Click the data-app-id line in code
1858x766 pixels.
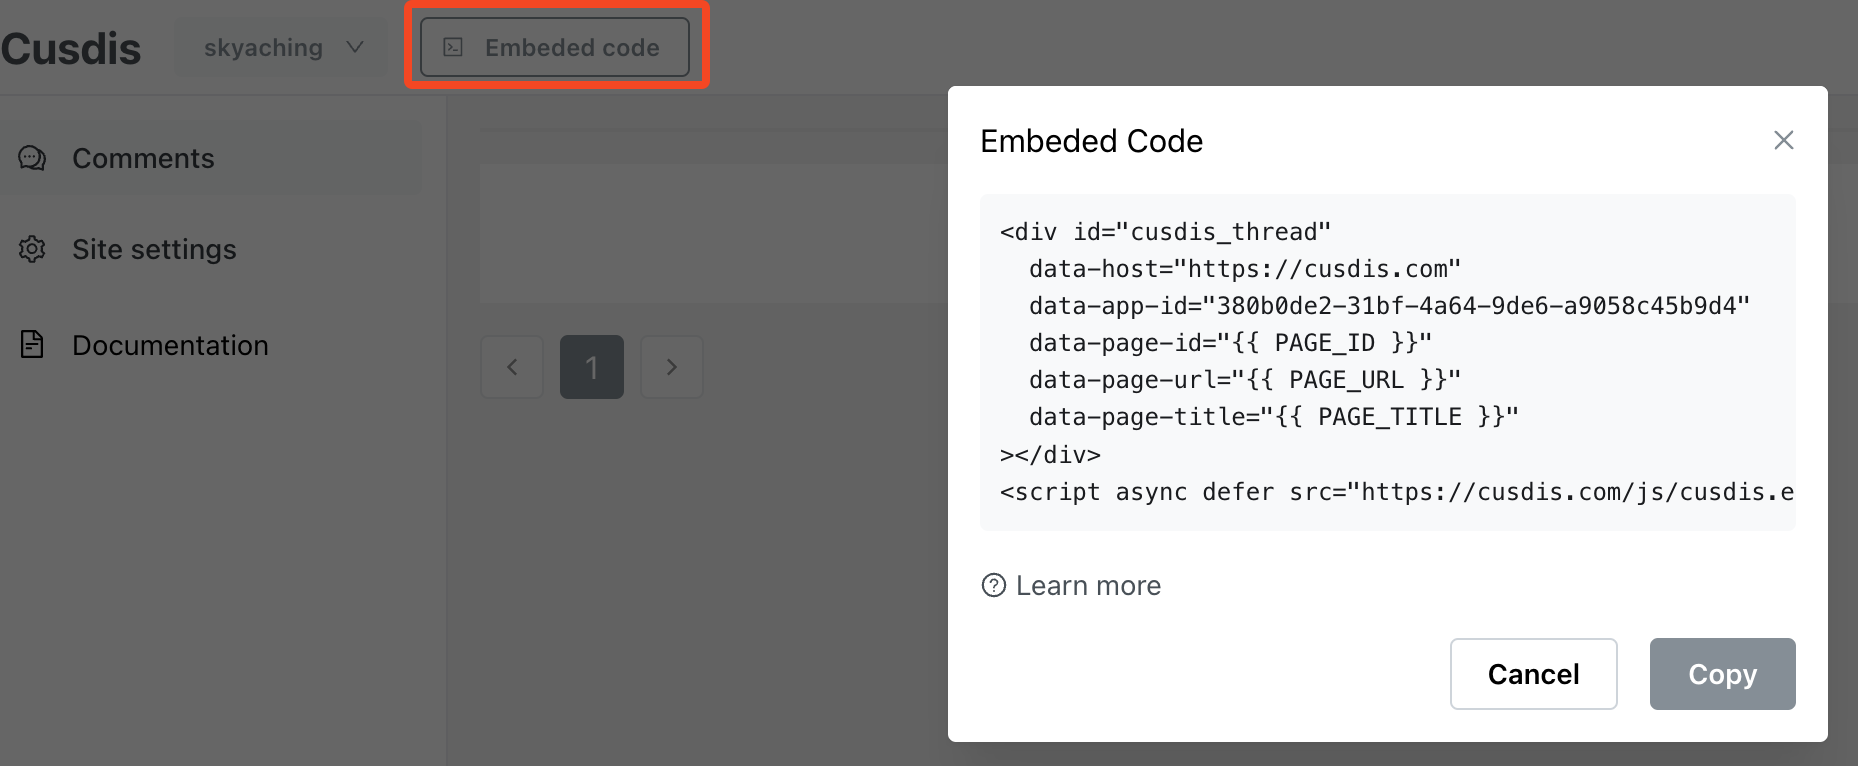1389,306
